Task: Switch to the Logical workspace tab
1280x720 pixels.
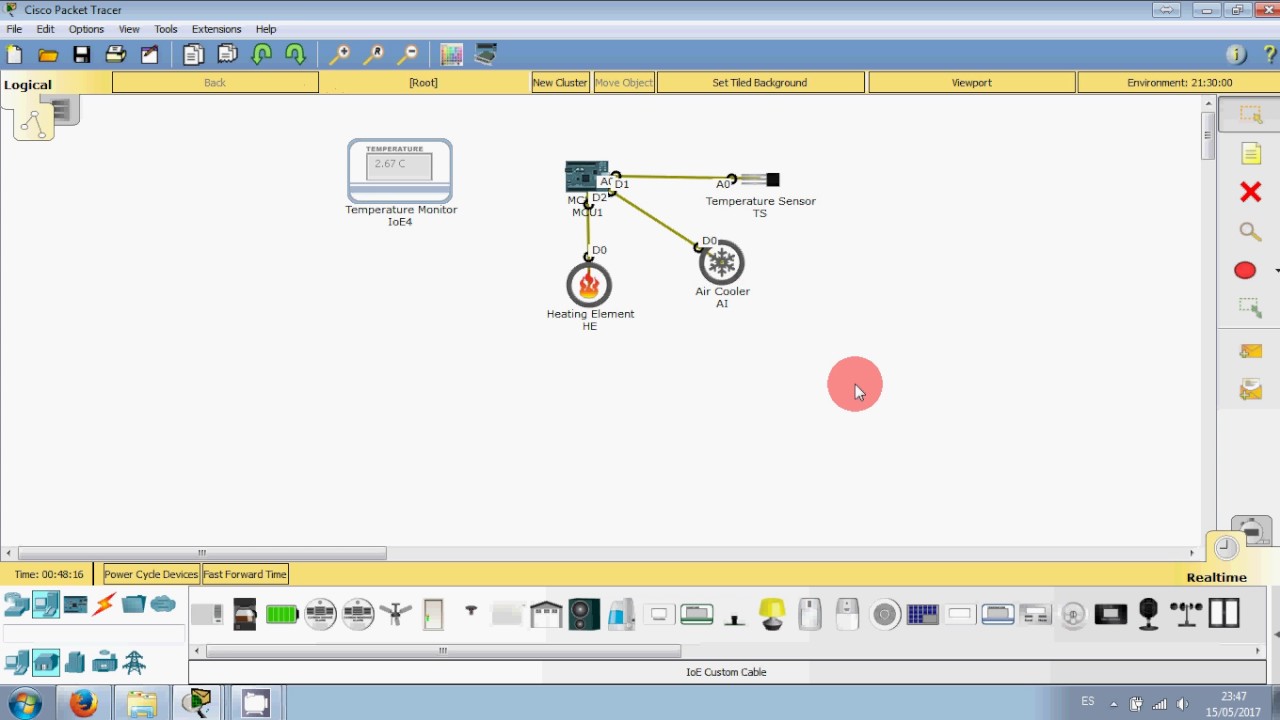Action: tap(28, 85)
